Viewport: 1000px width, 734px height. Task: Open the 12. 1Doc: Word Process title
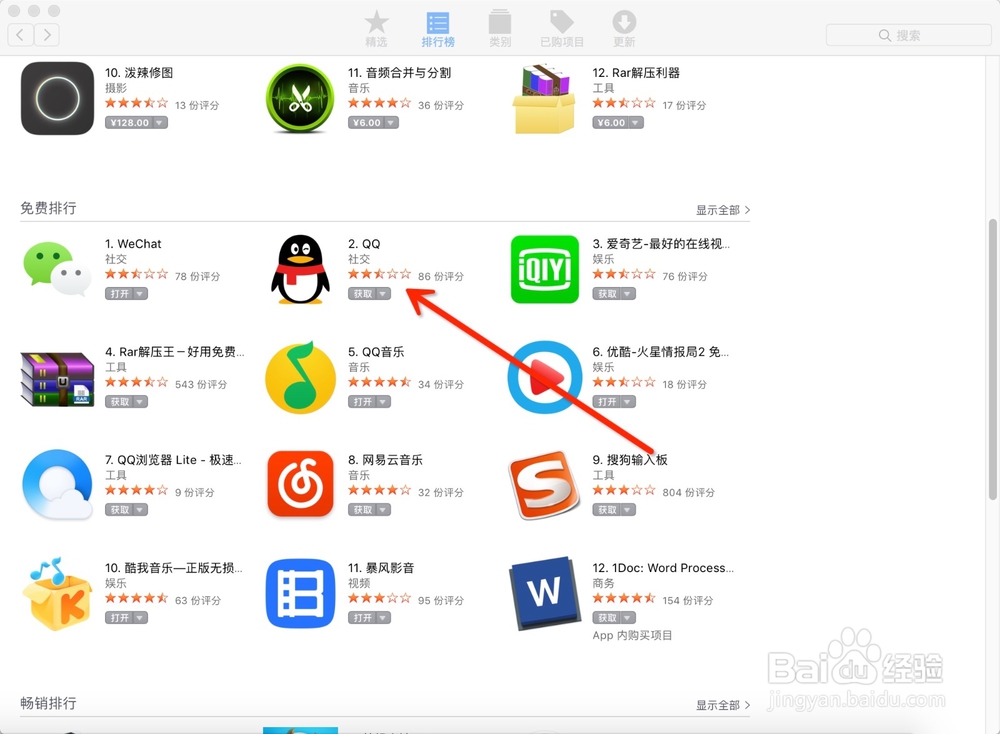pyautogui.click(x=663, y=568)
